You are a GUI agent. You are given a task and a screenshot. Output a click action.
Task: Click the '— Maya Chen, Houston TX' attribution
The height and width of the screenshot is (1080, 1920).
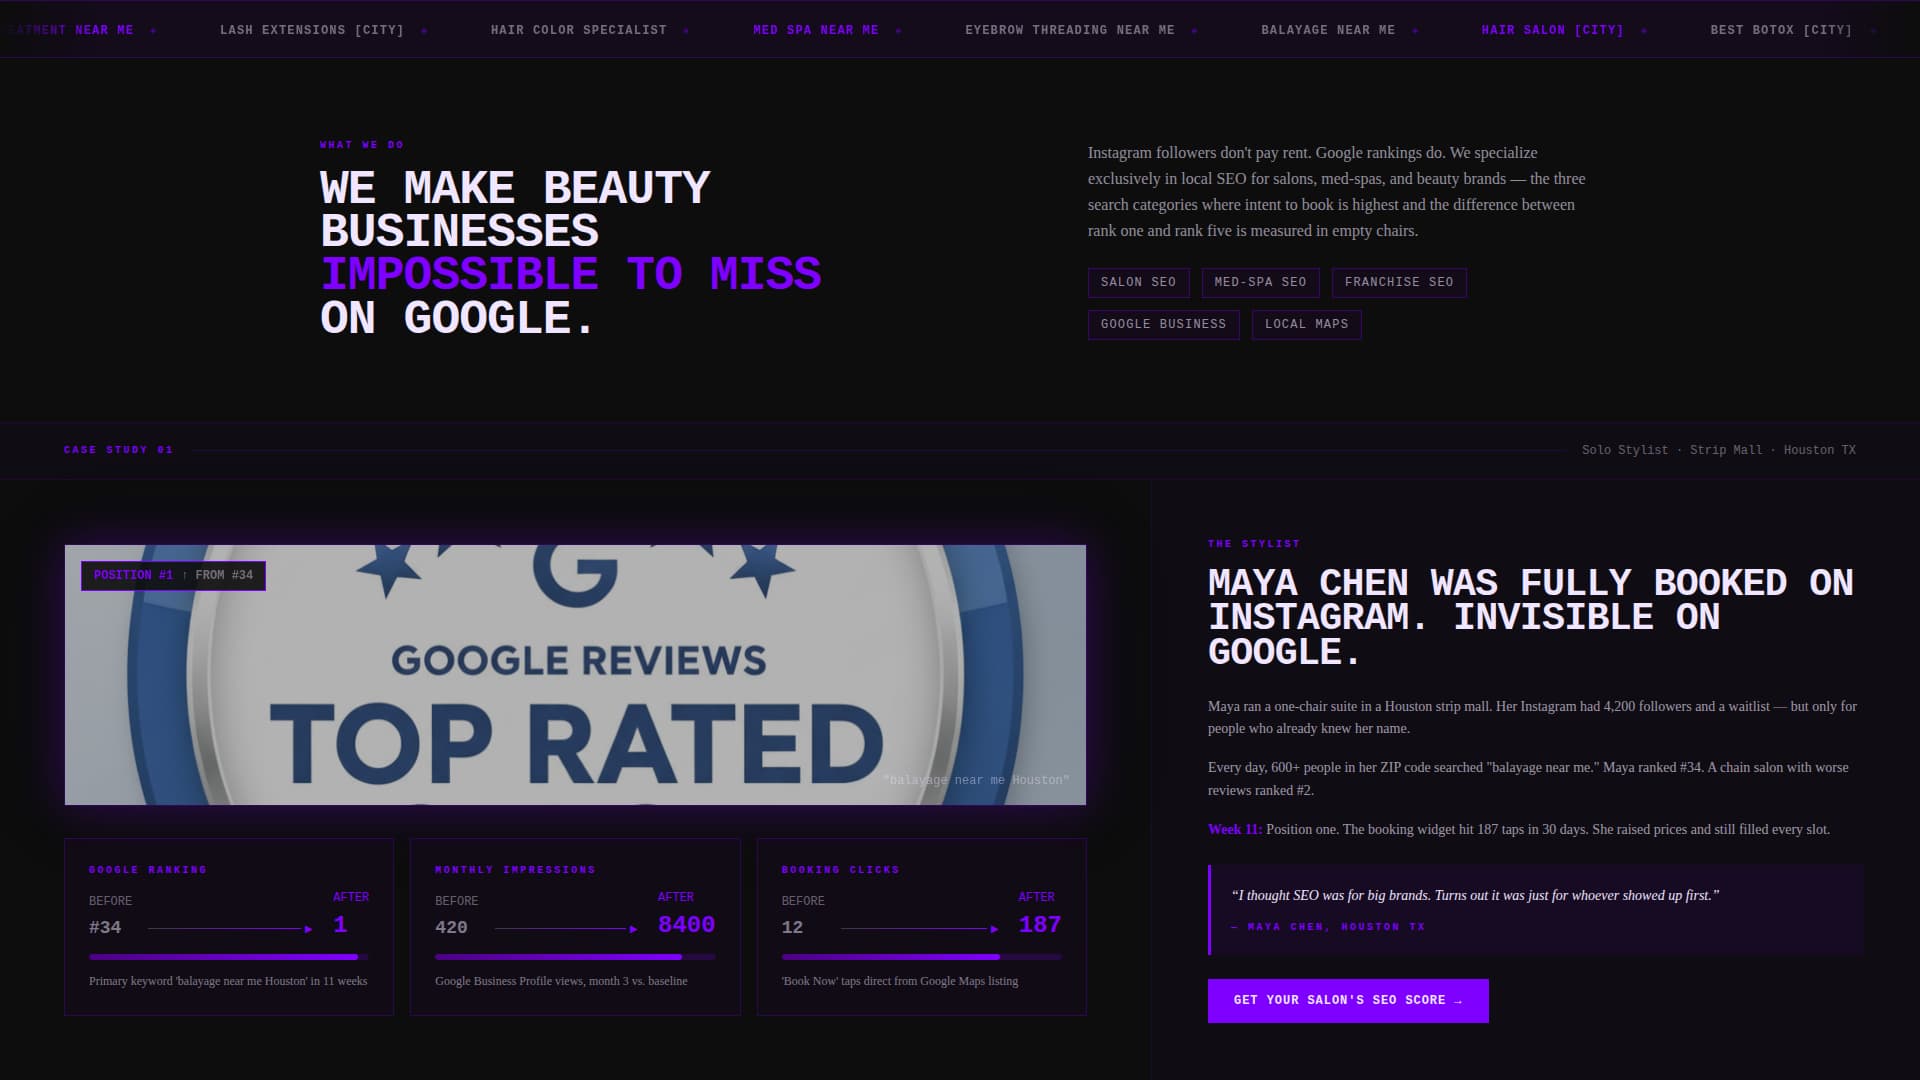(1328, 927)
